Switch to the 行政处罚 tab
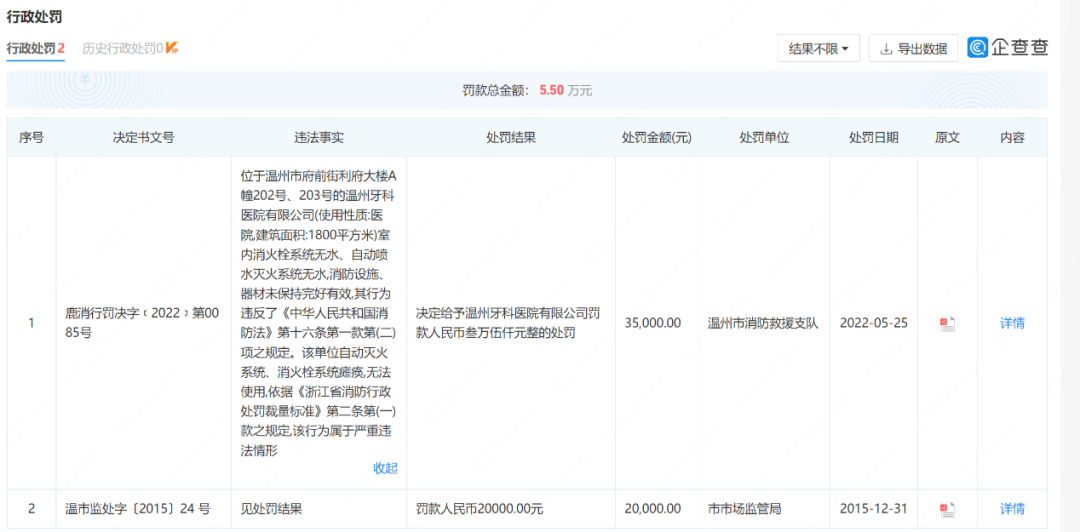This screenshot has width=1080, height=532. click(x=35, y=48)
